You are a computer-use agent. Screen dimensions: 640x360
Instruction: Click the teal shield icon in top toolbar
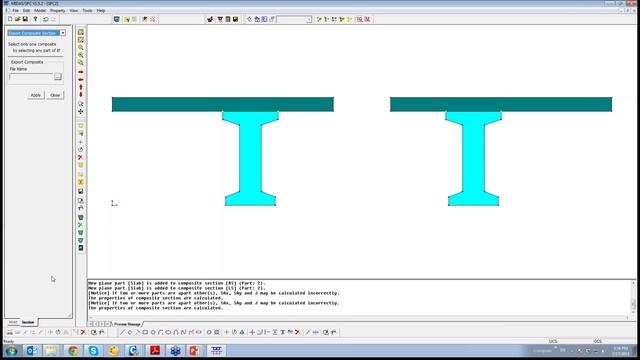pyautogui.click(x=117, y=19)
